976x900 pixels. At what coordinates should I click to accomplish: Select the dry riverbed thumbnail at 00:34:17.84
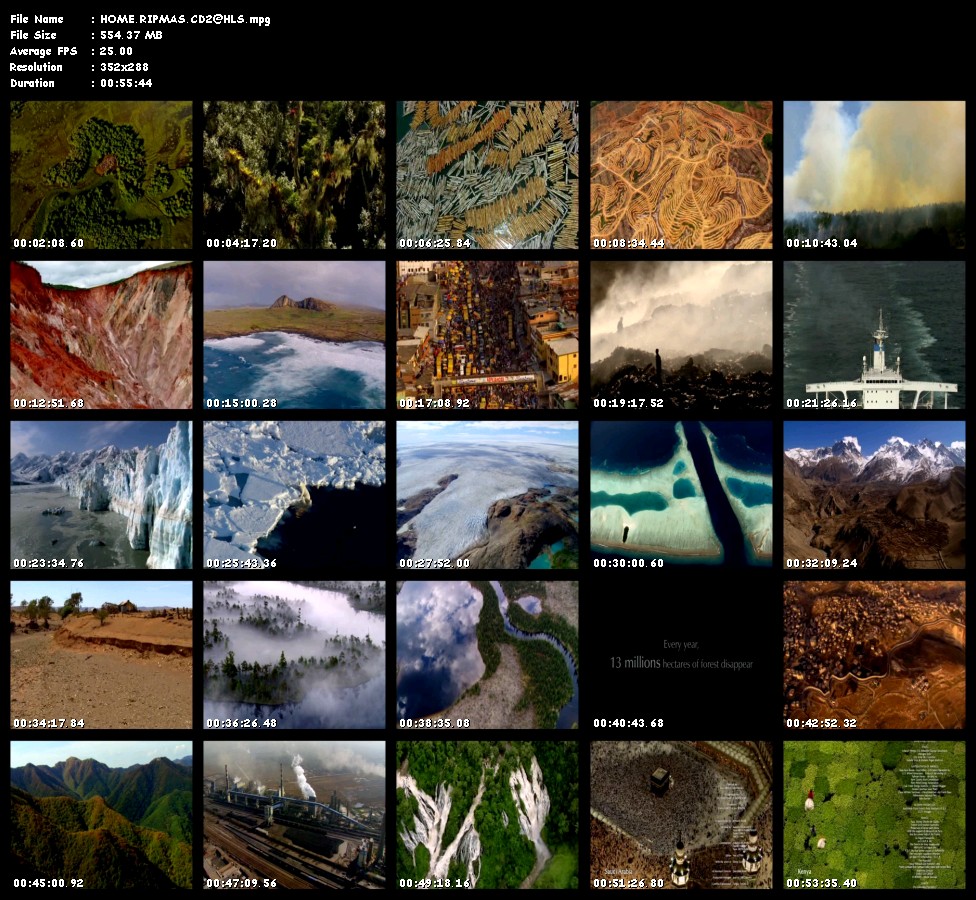101,655
